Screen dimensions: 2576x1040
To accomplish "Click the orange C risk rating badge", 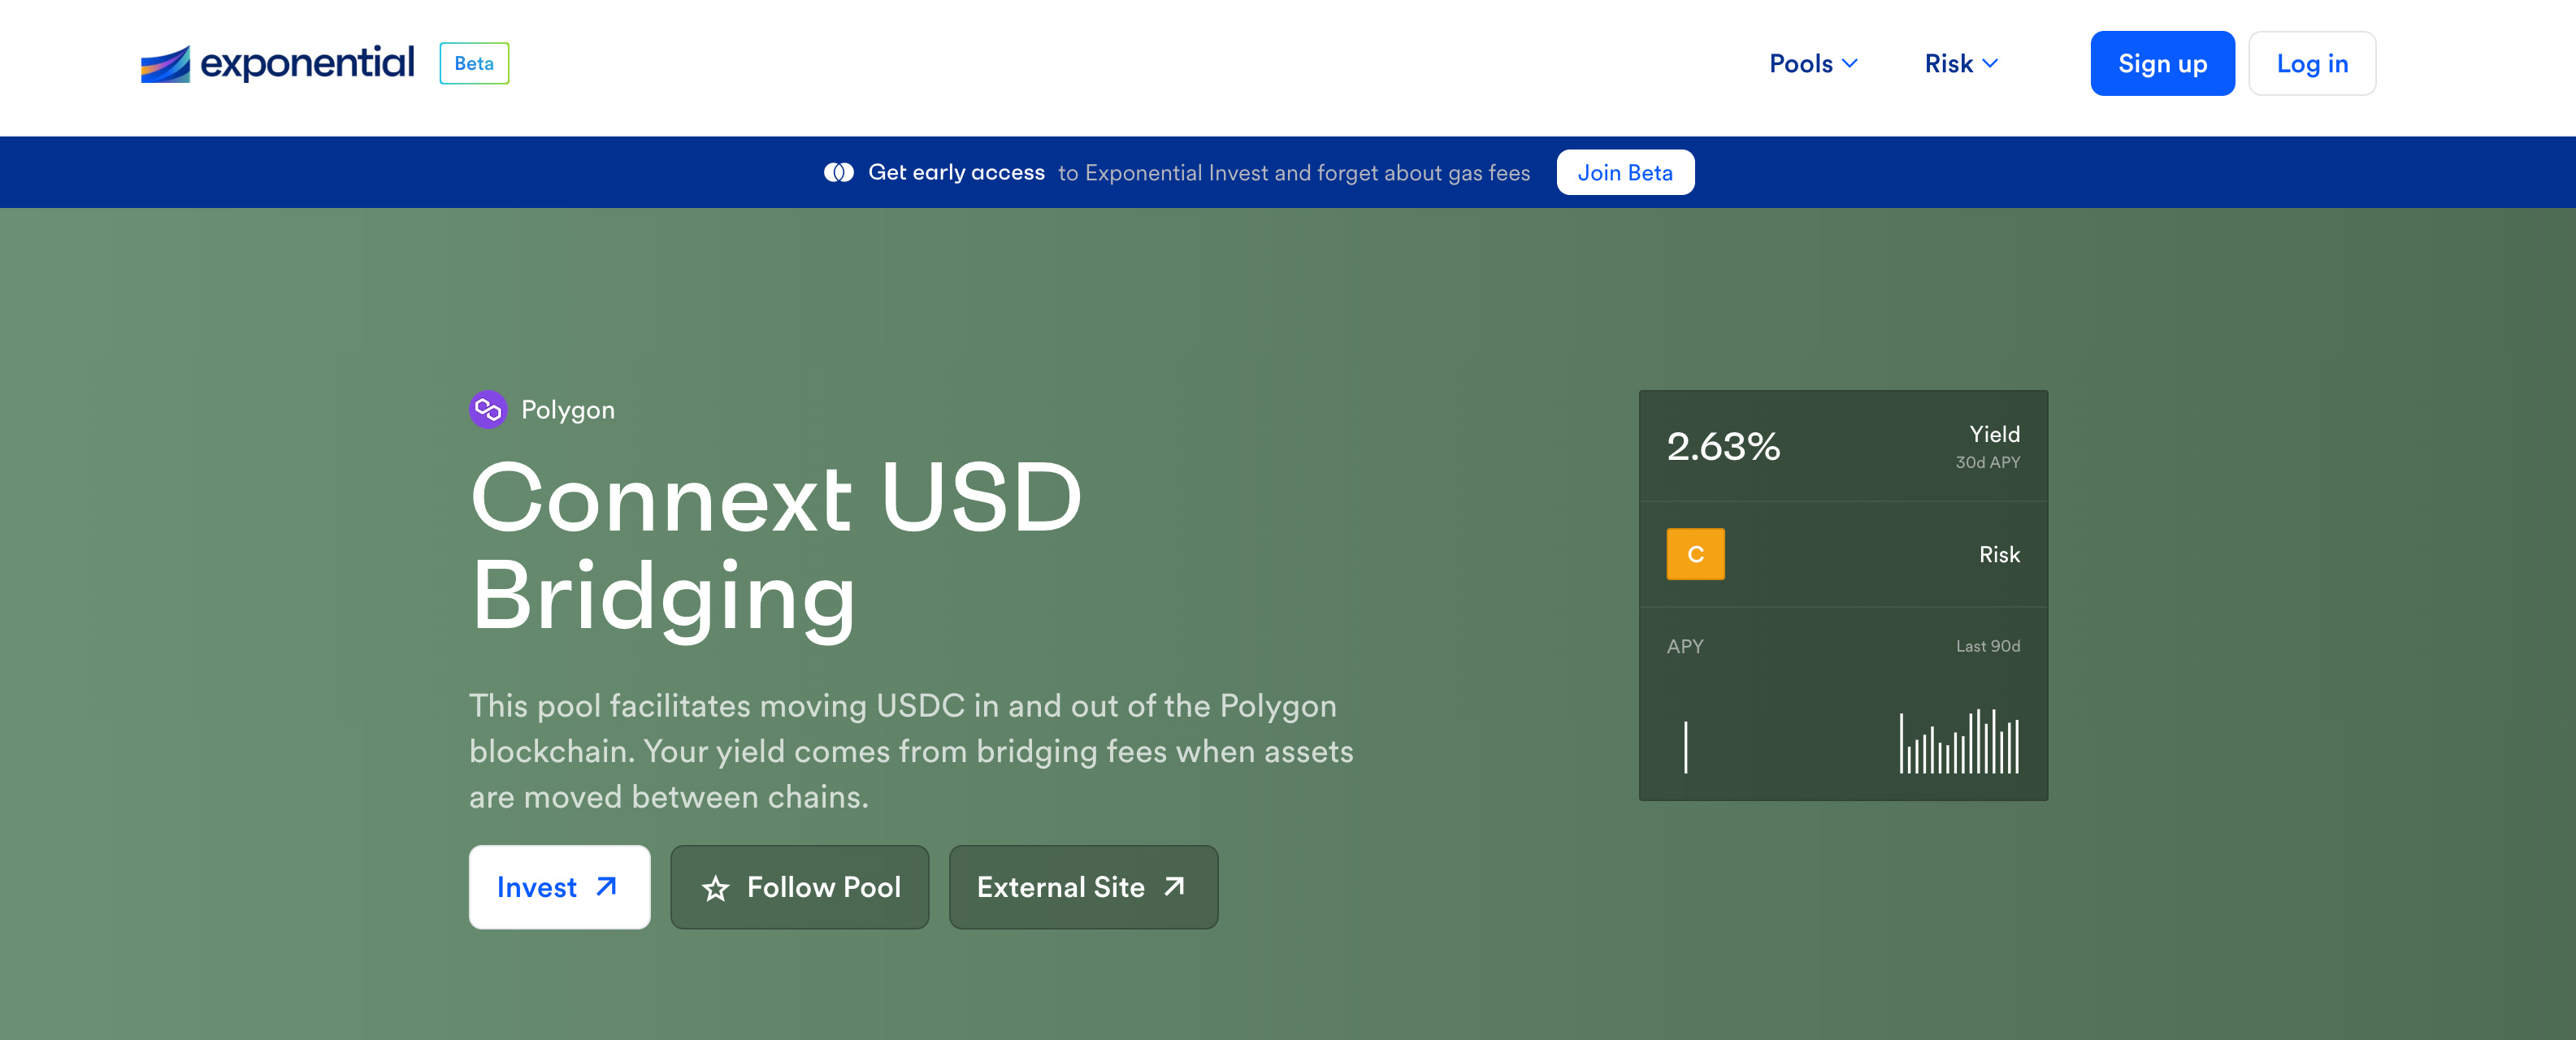I will (x=1695, y=554).
